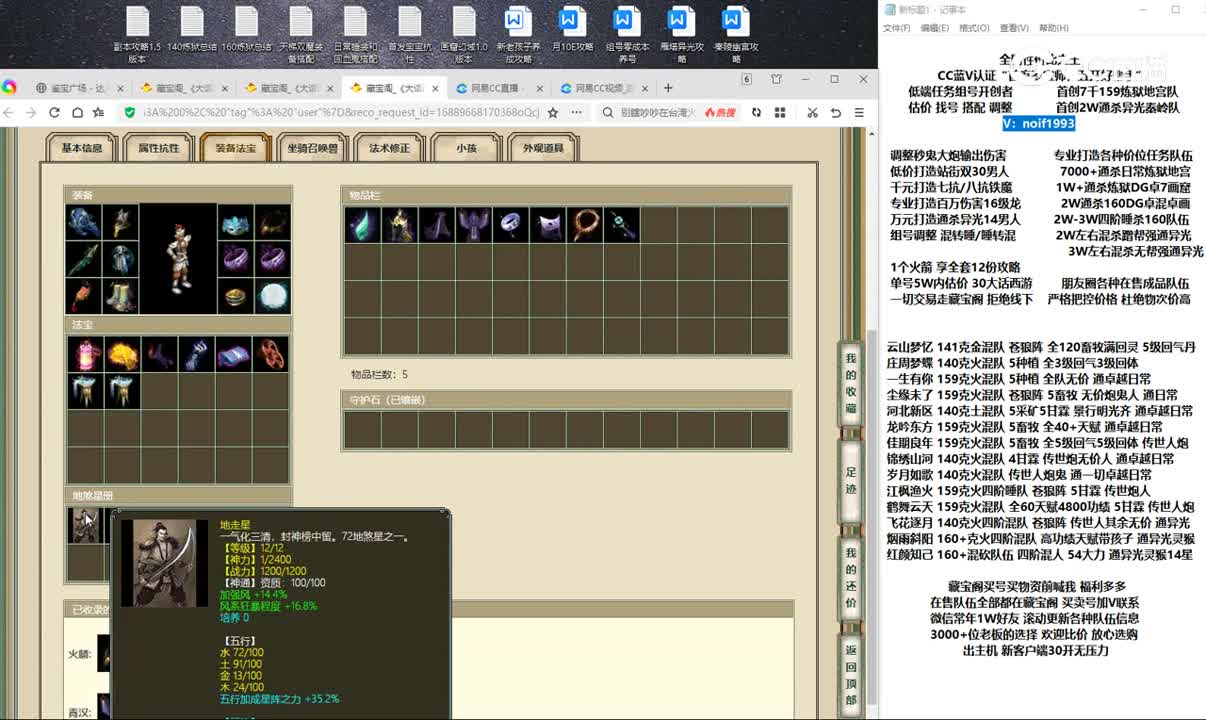Open Notepad 帮助(H) menu
Viewport: 1206px width, 720px height.
point(1054,28)
